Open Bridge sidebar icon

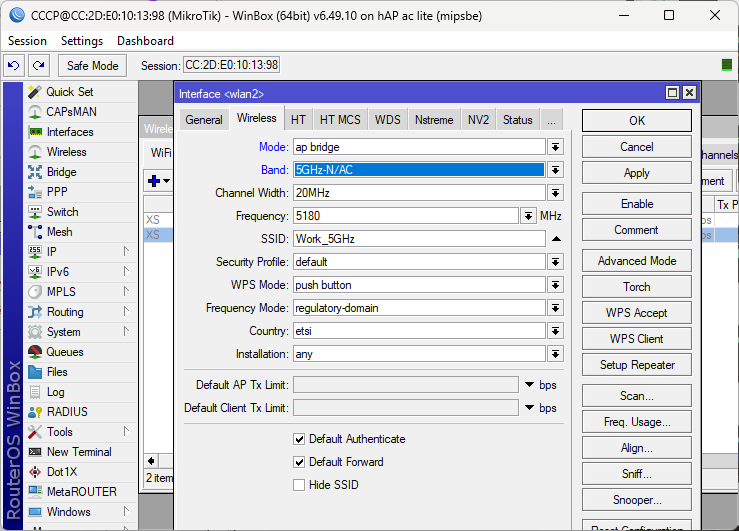click(35, 172)
